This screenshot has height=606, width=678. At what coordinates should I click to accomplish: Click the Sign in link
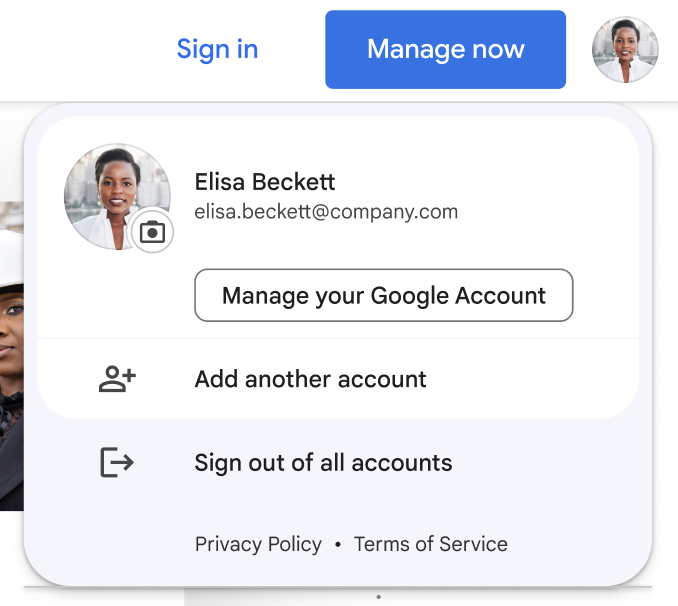pos(217,49)
